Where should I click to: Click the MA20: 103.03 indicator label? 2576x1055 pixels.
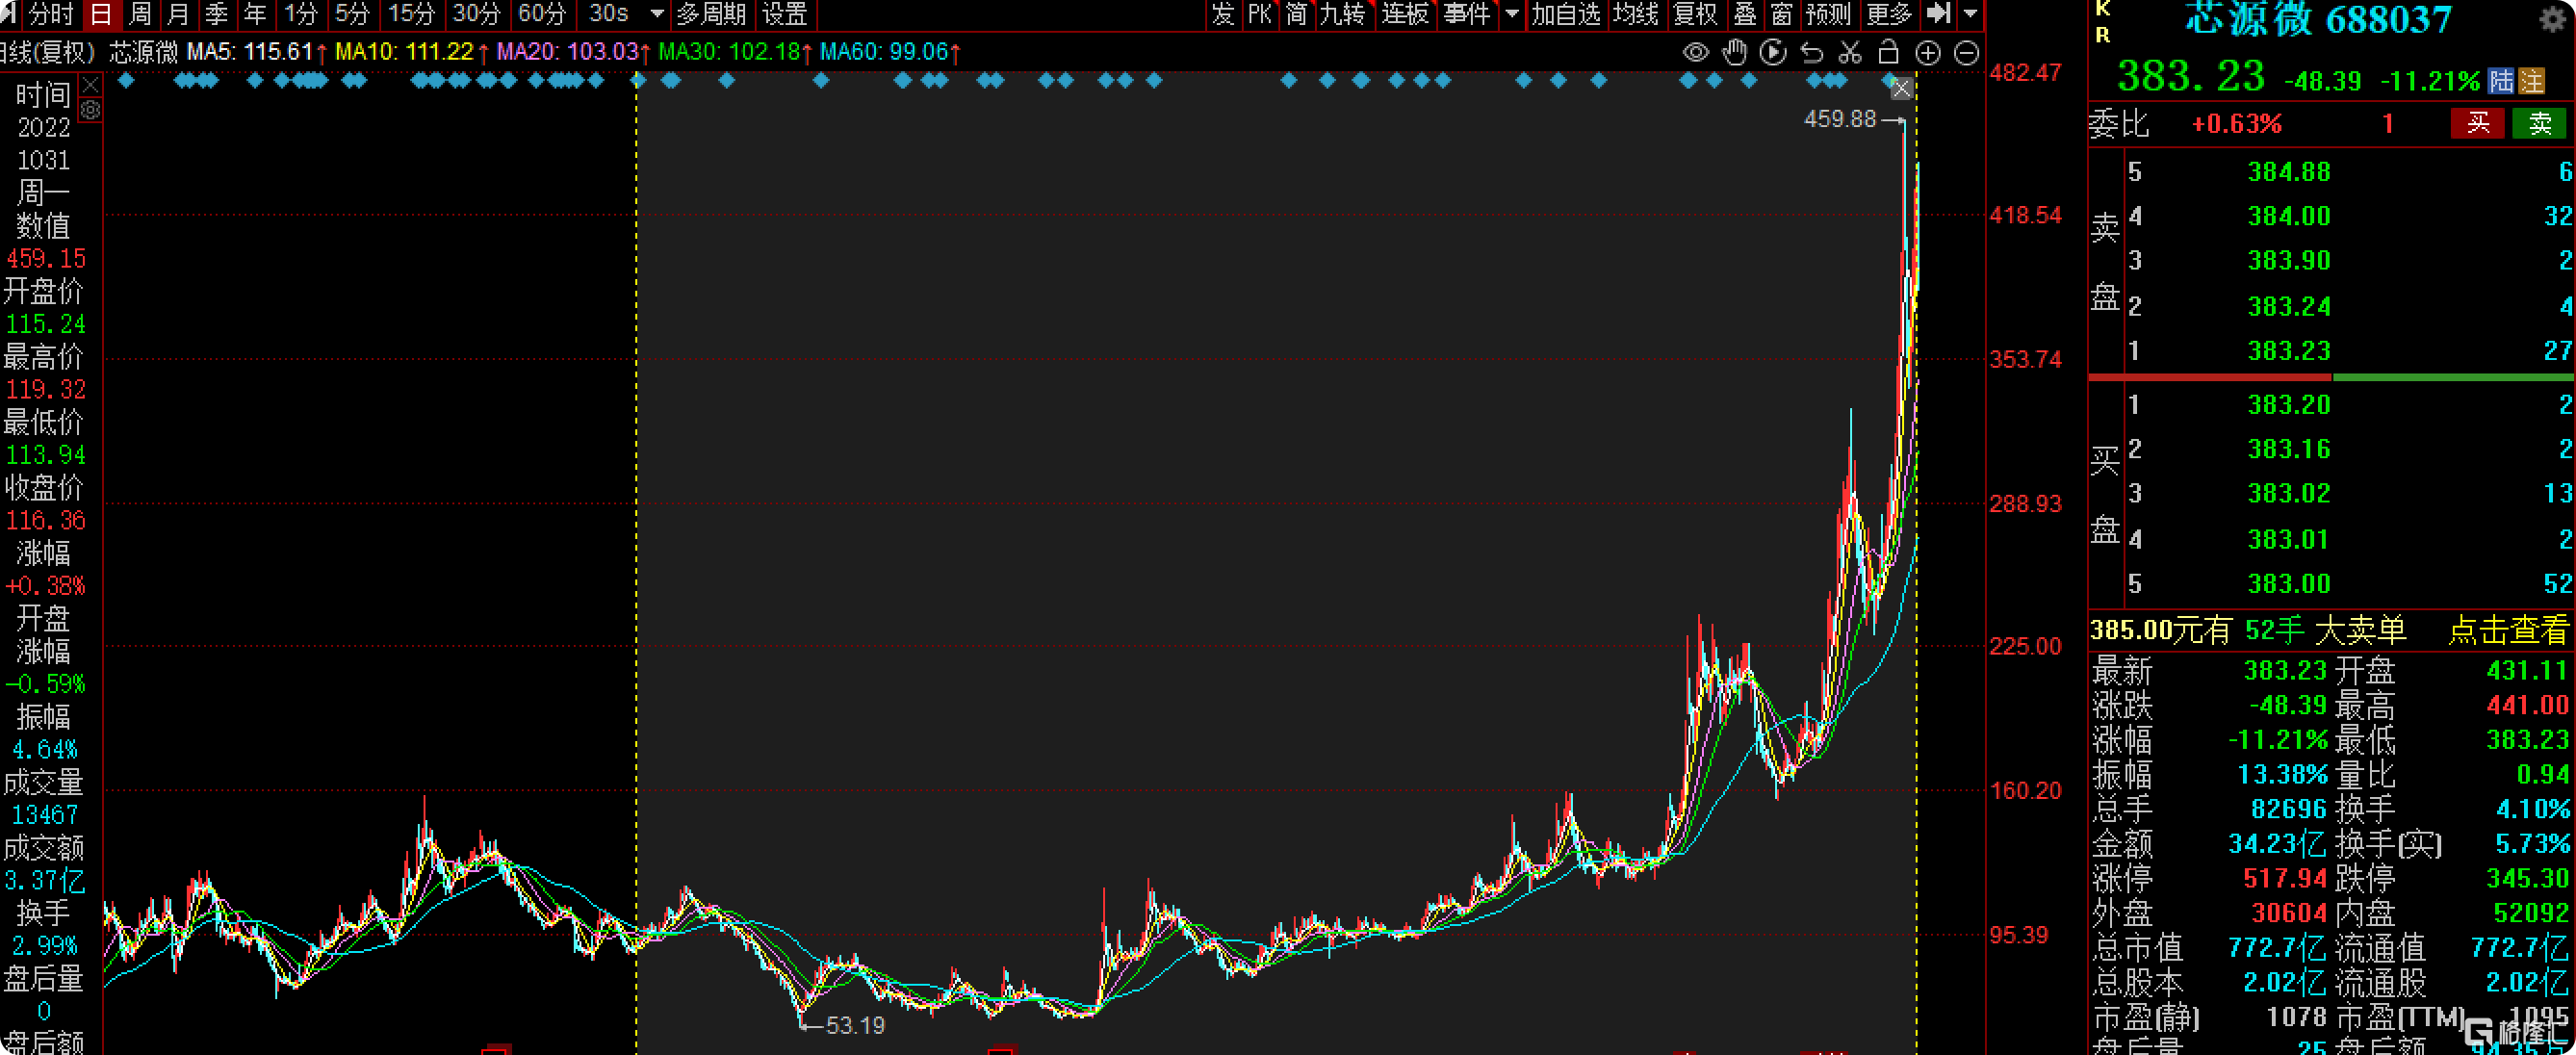[x=567, y=52]
